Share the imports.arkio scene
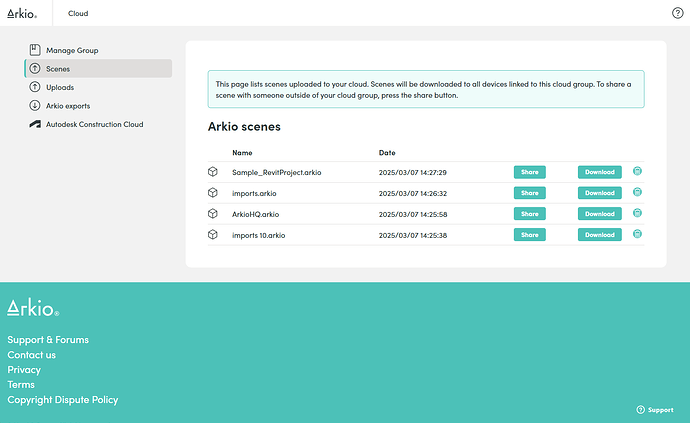 pyautogui.click(x=530, y=193)
